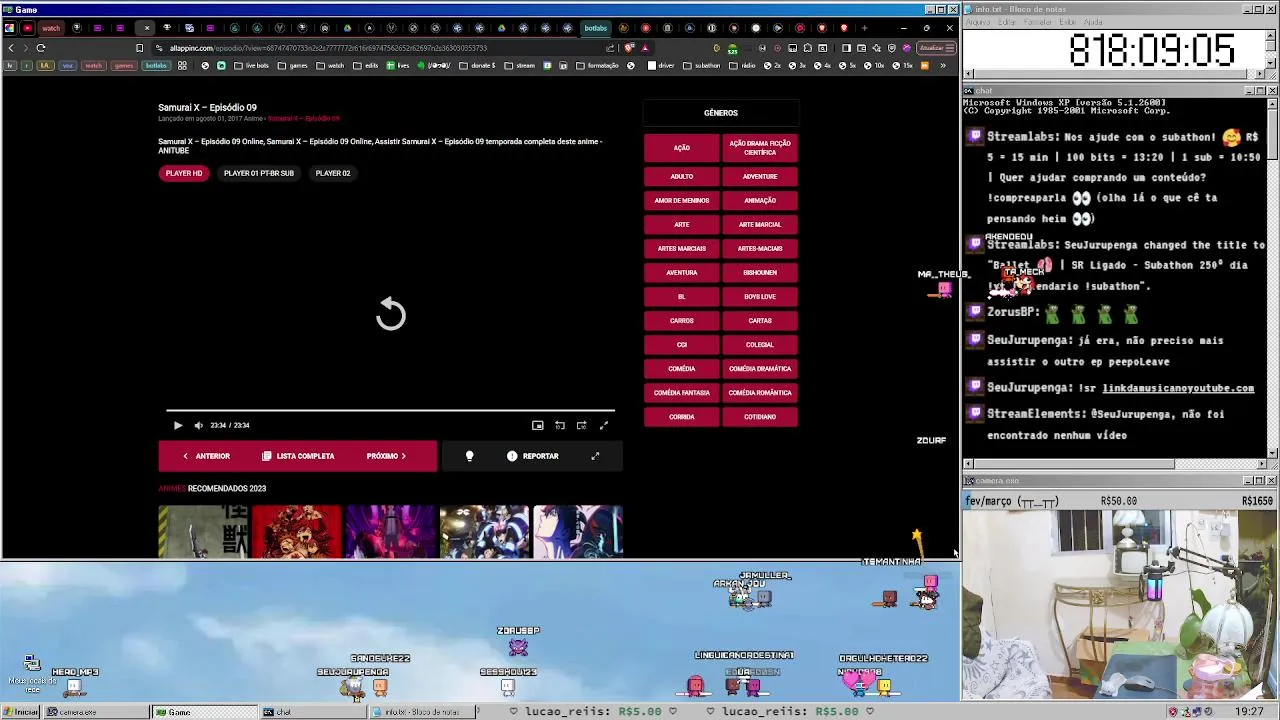Switch to PLAYER 02 source
This screenshot has width=1280, height=720.
click(333, 173)
